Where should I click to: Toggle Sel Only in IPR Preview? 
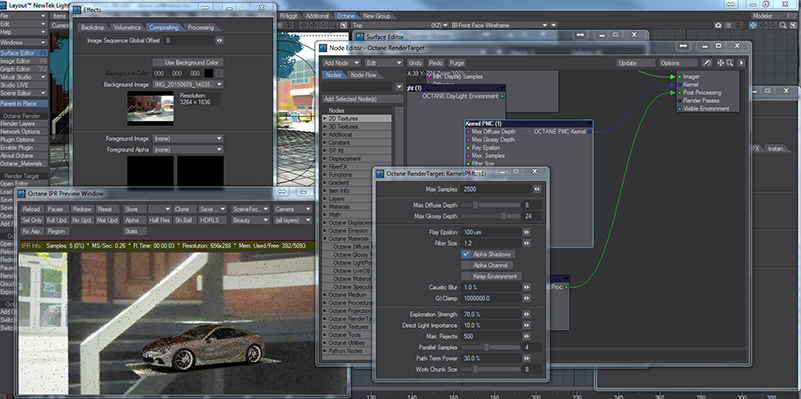[x=32, y=220]
